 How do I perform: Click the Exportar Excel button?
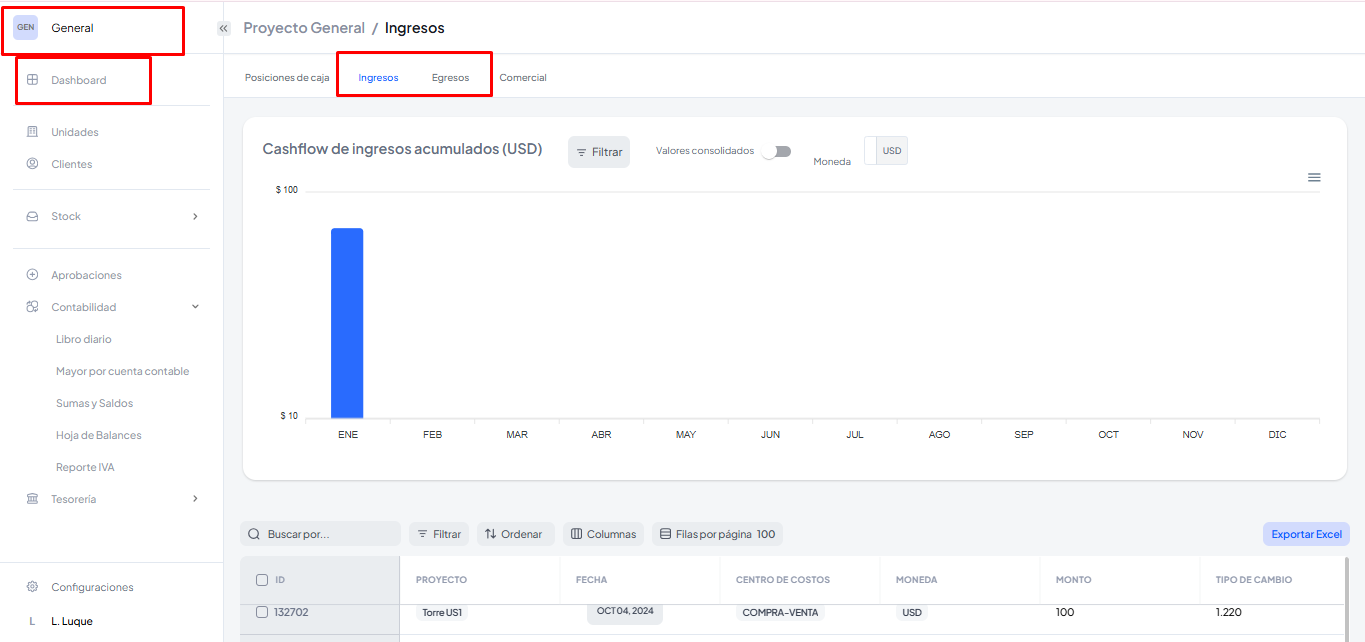[x=1306, y=534]
